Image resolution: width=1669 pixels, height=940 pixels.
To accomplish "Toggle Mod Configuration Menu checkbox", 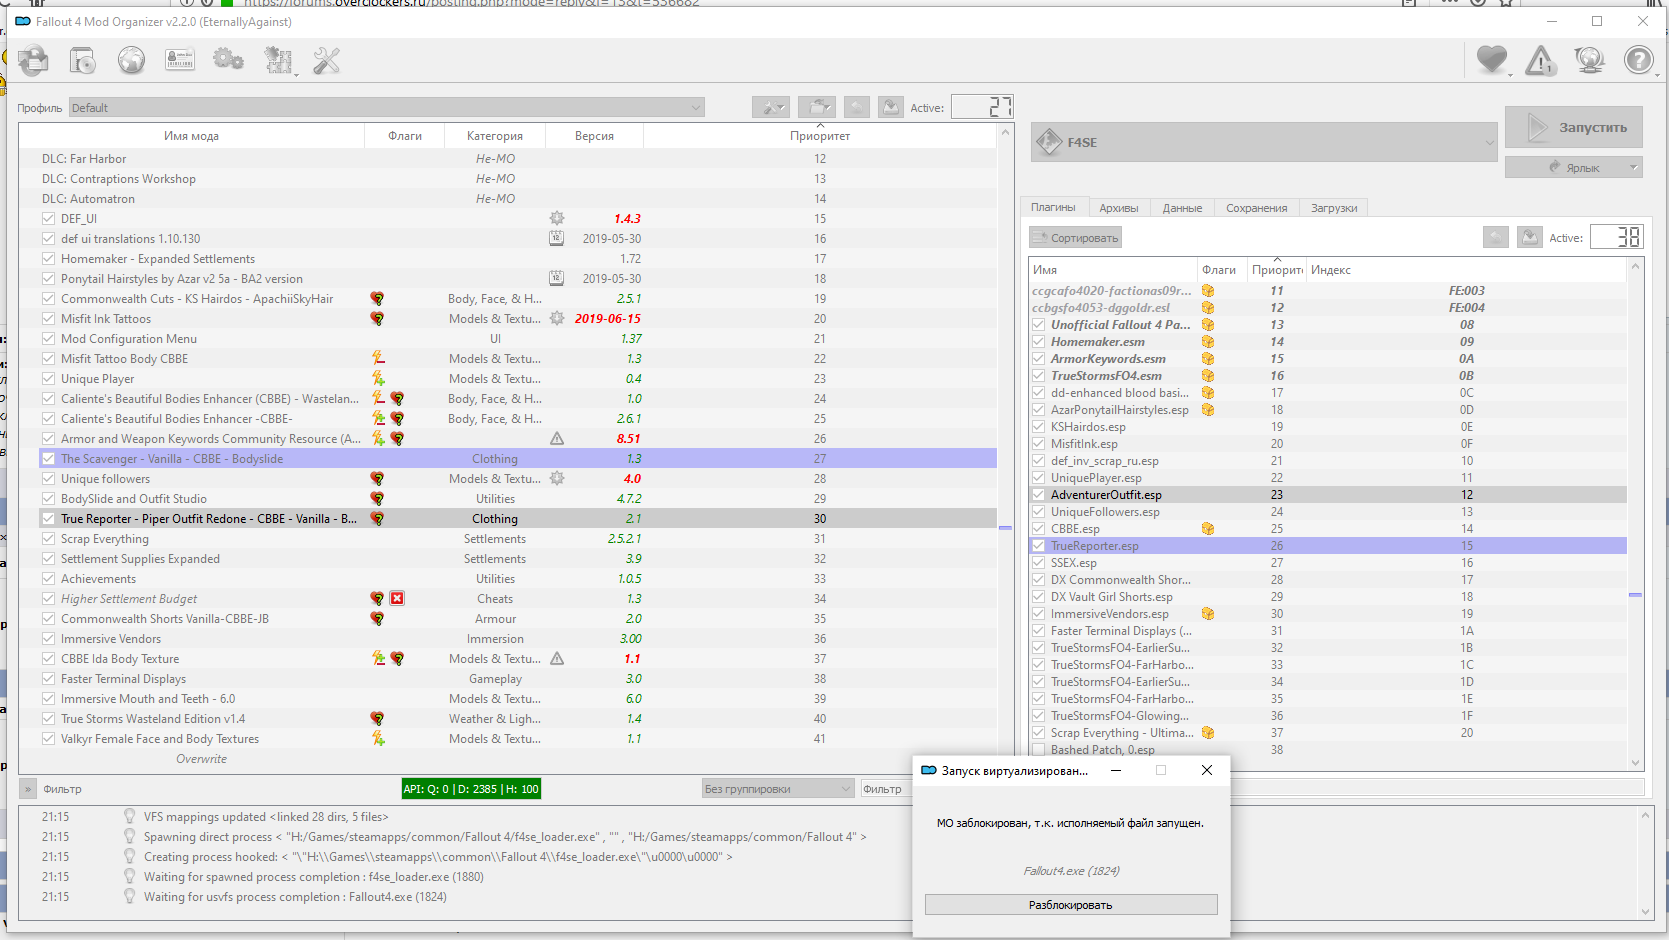I will (48, 339).
